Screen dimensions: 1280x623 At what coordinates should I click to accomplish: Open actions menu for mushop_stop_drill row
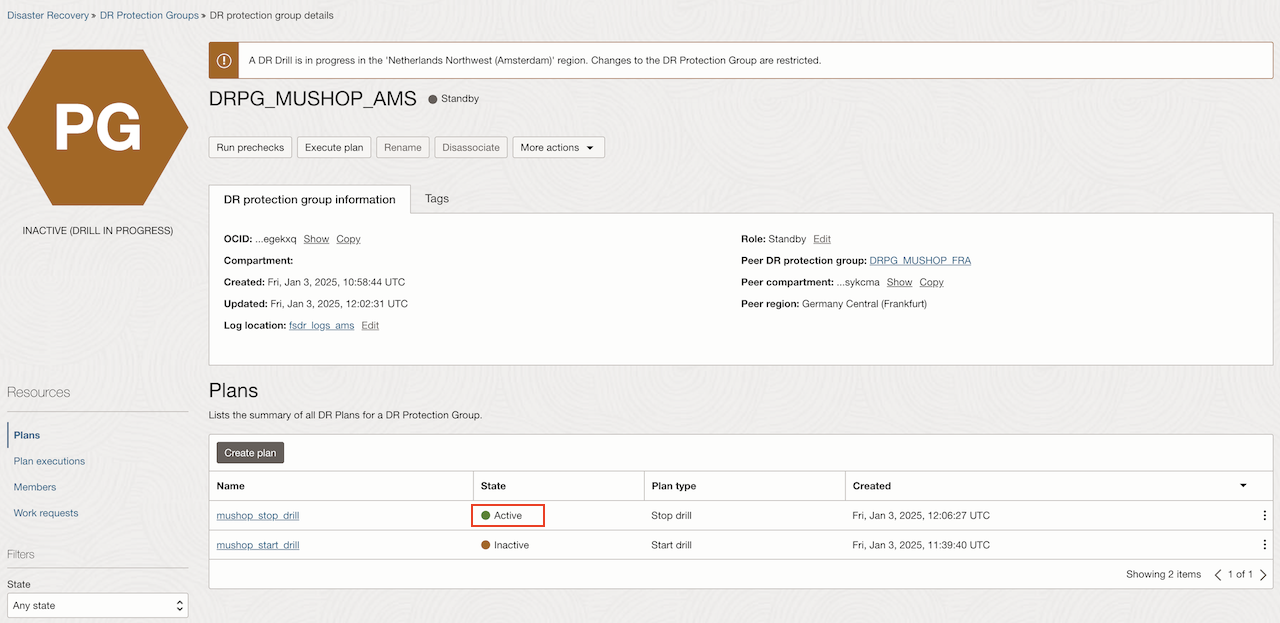(x=1265, y=516)
